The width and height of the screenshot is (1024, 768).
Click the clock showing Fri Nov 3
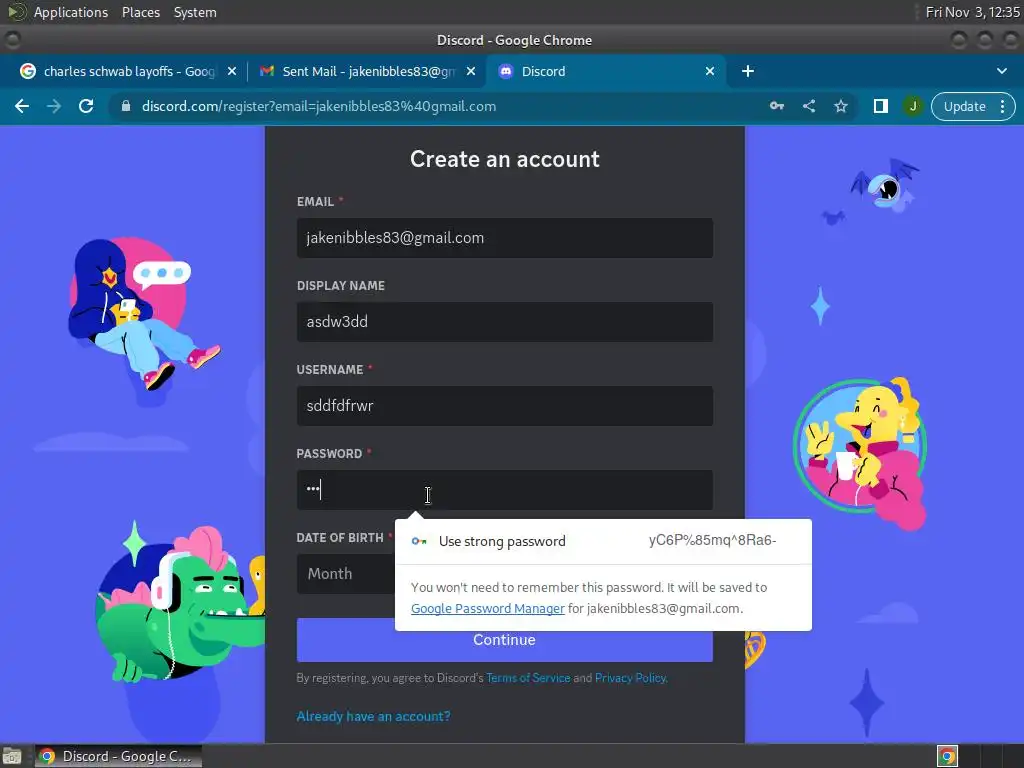(972, 12)
